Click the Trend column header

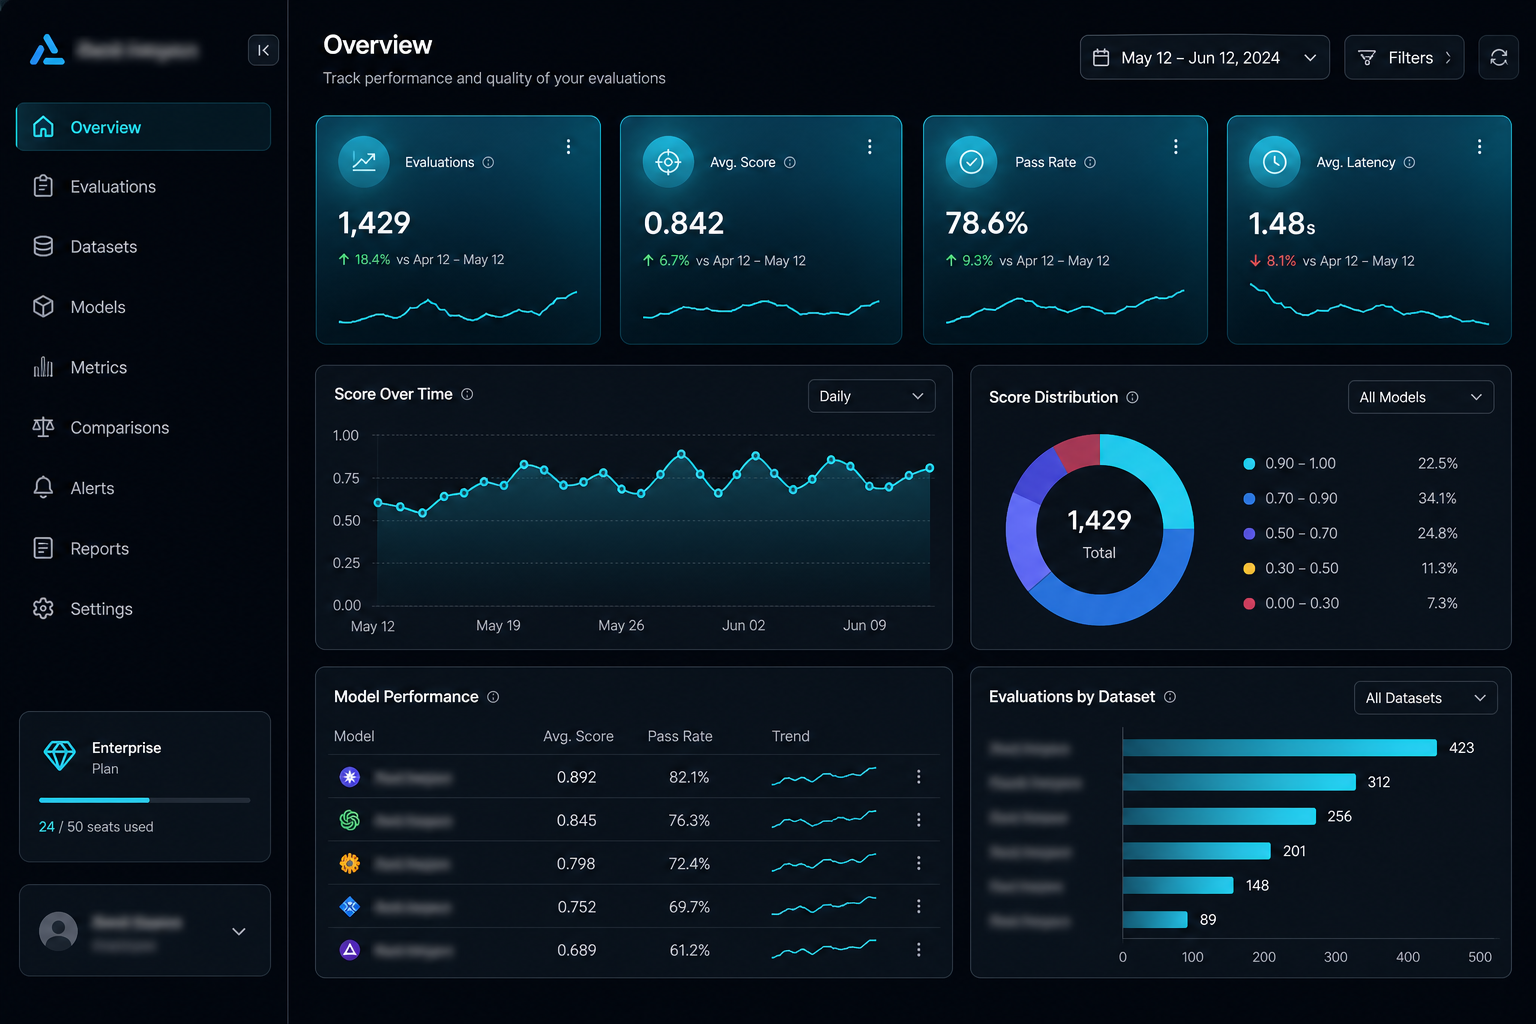click(x=790, y=736)
